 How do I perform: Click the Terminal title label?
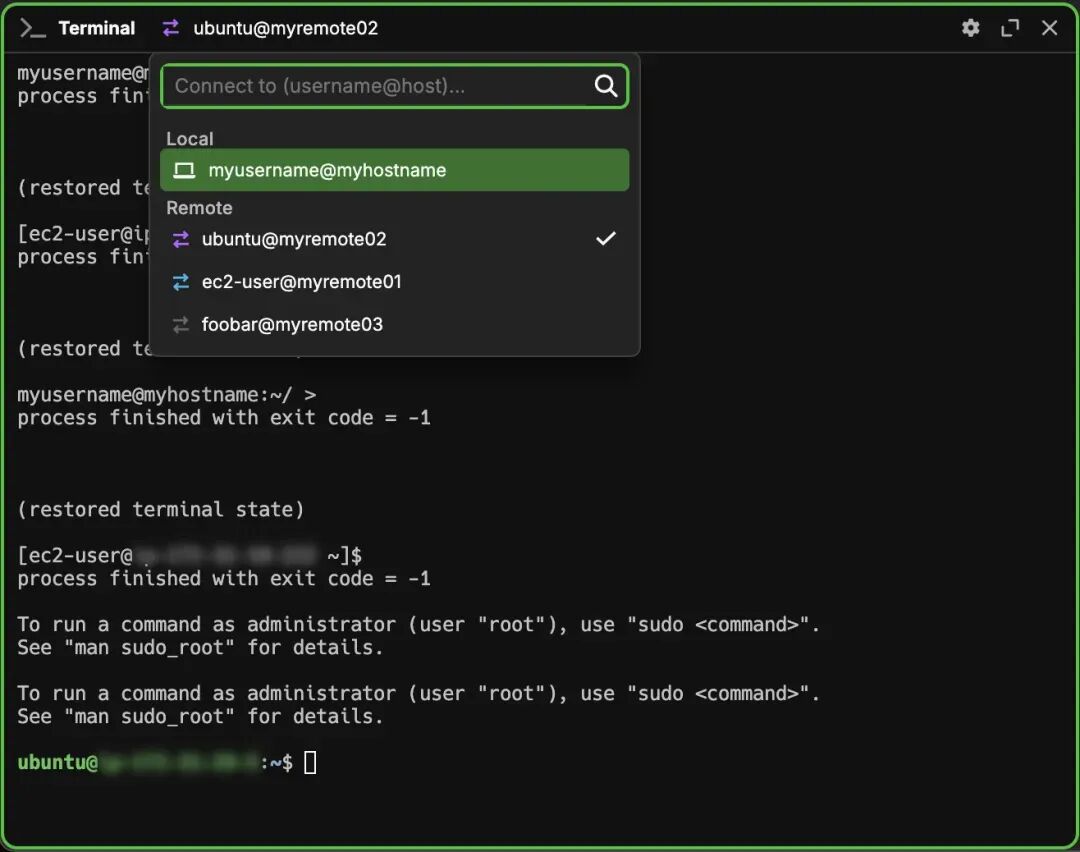click(96, 28)
